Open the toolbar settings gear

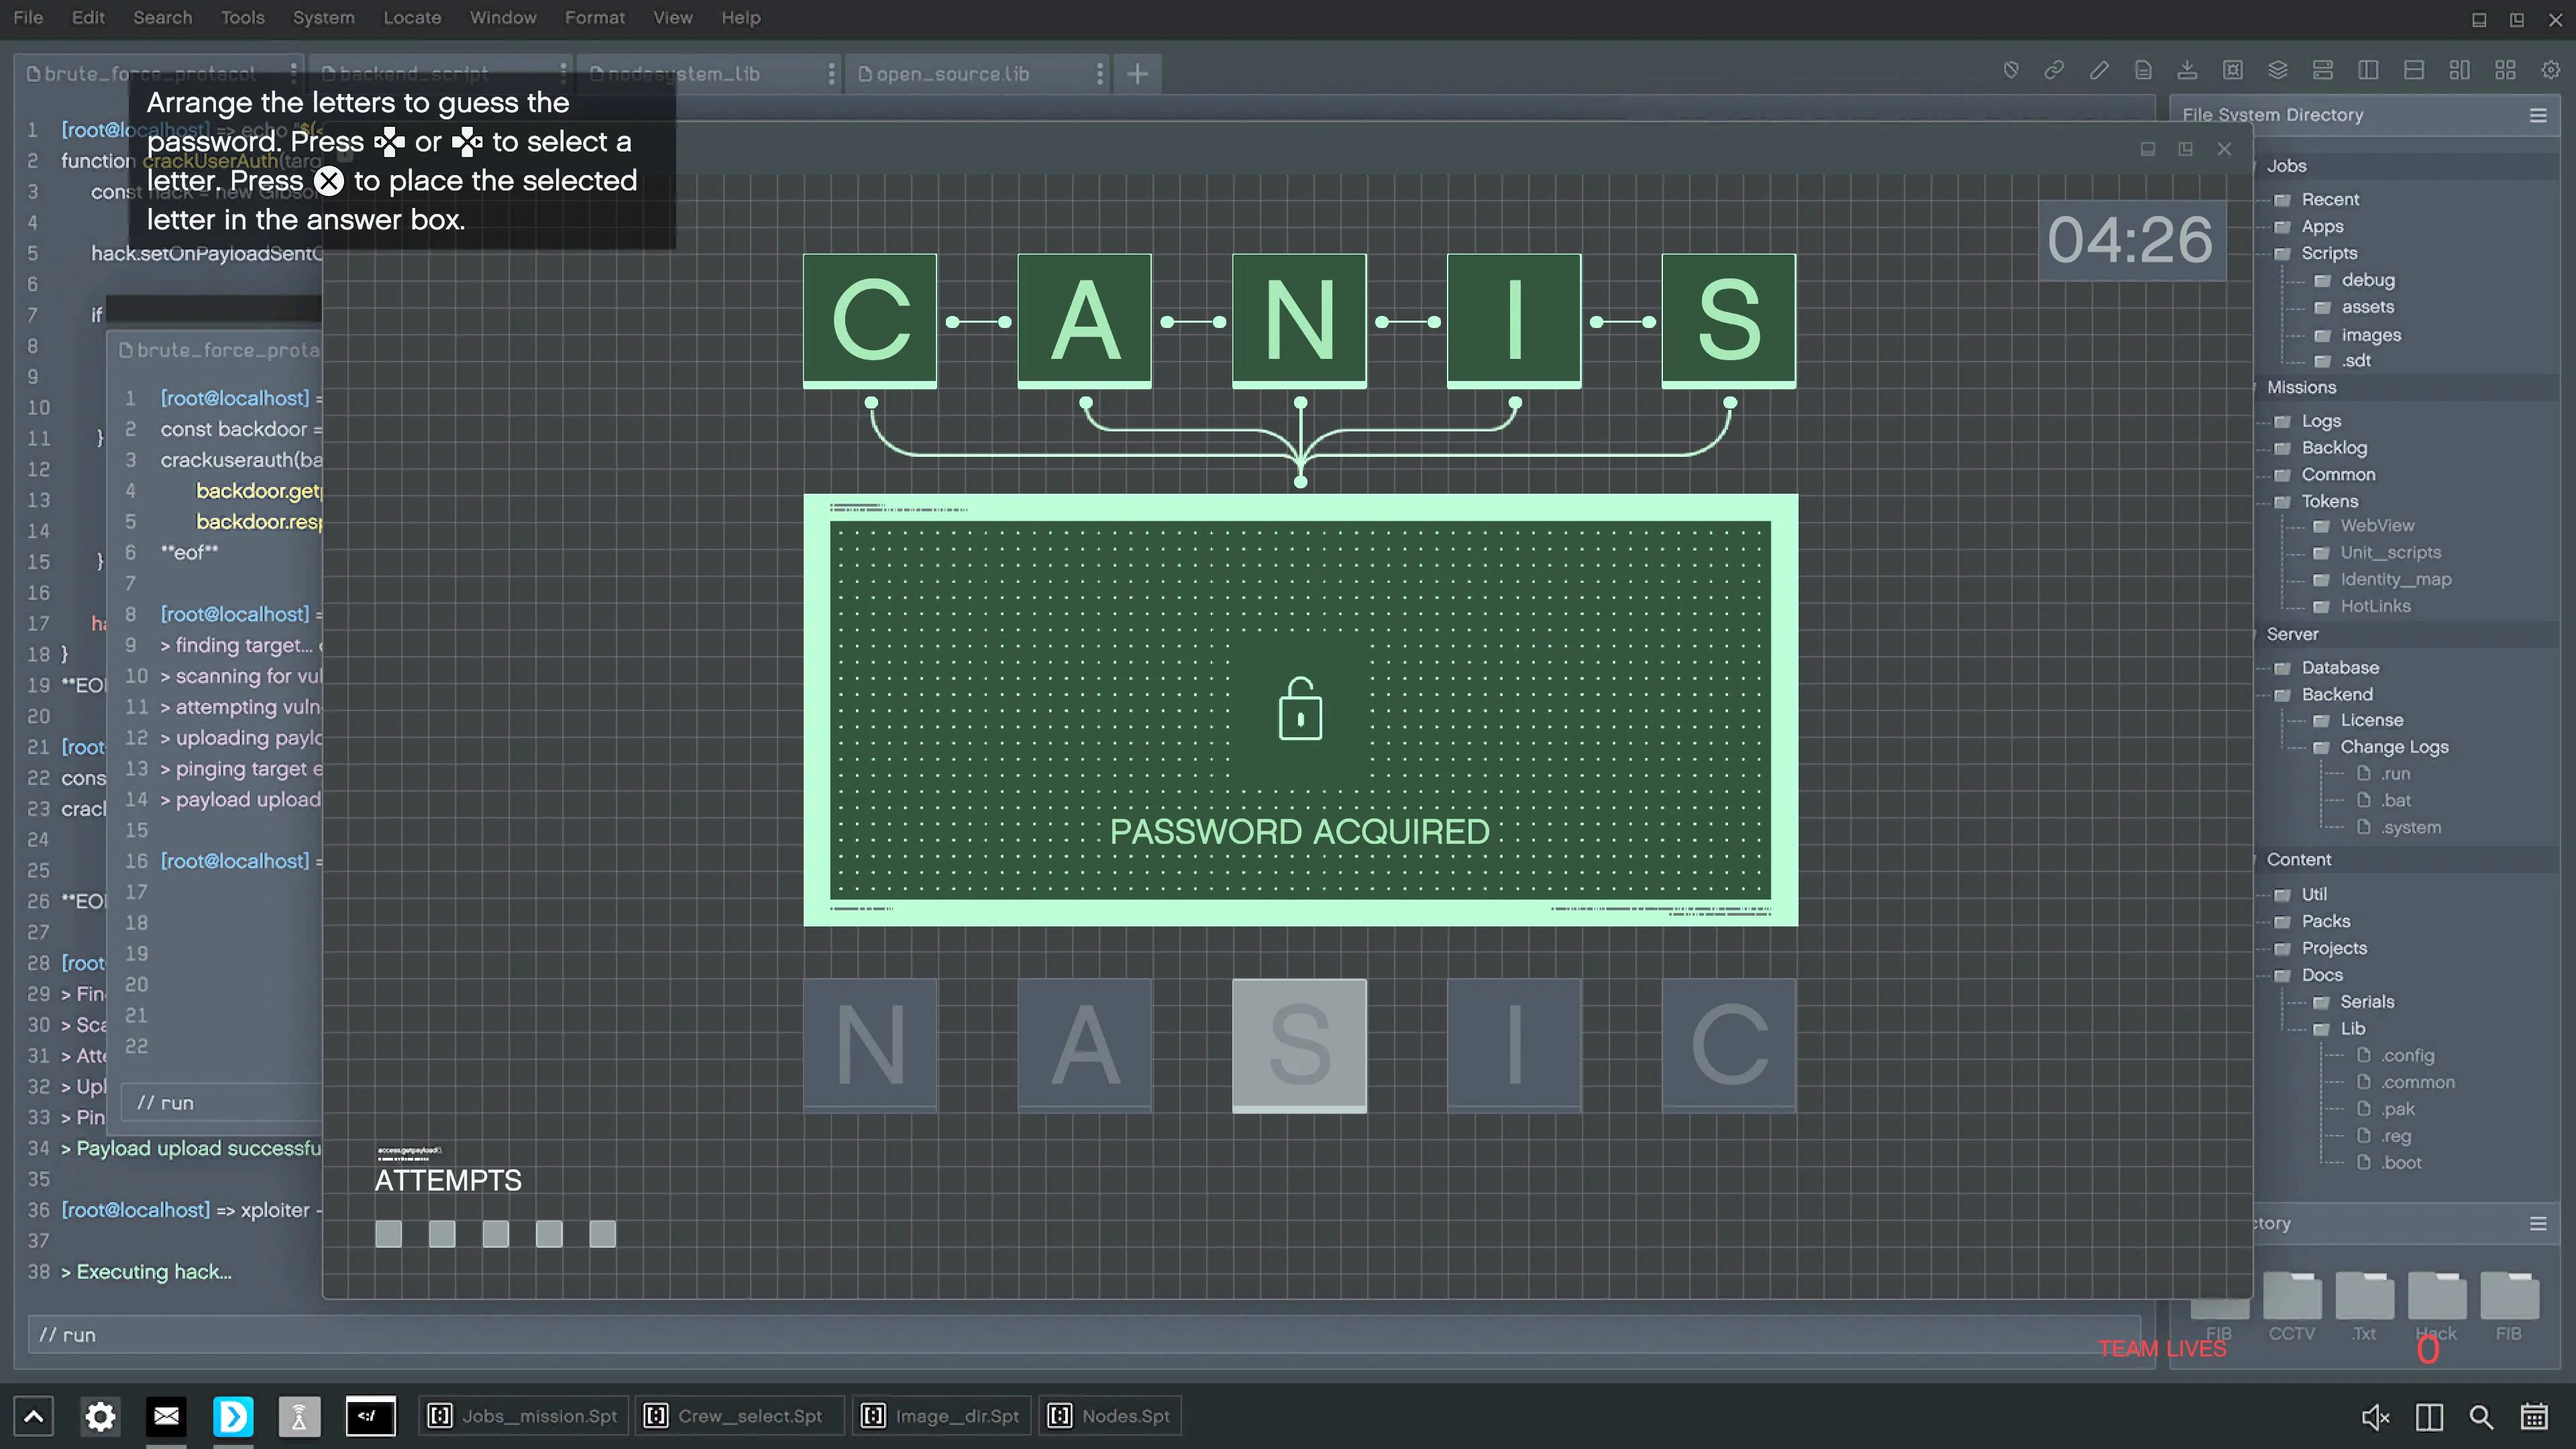coord(2550,70)
